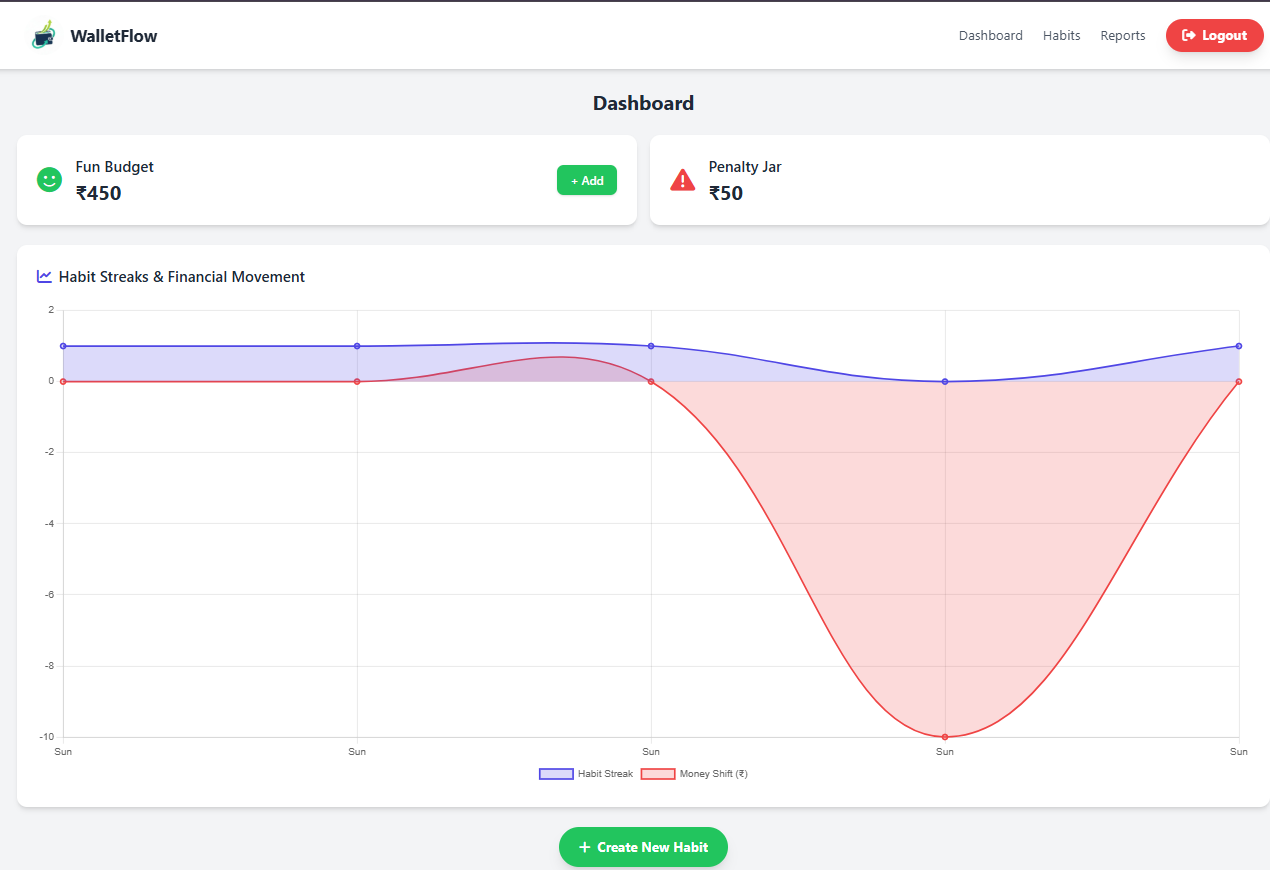The width and height of the screenshot is (1270, 870).
Task: Toggle the Money Shift legend color box
Action: click(x=658, y=774)
